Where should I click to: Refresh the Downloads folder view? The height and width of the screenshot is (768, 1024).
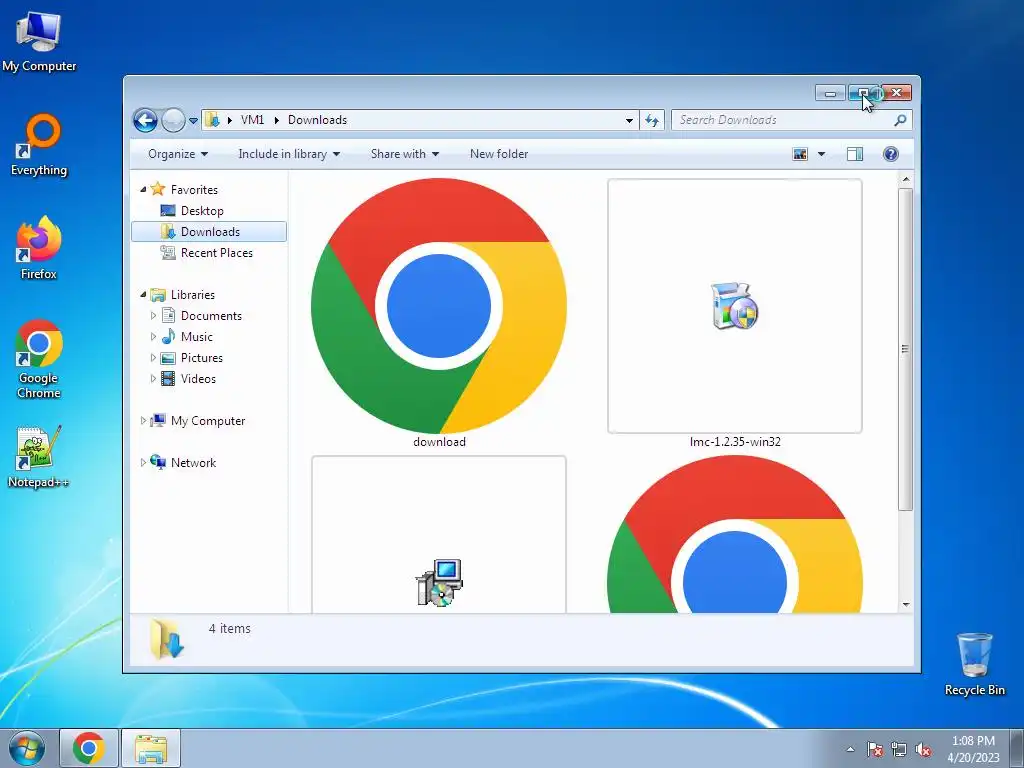click(652, 120)
